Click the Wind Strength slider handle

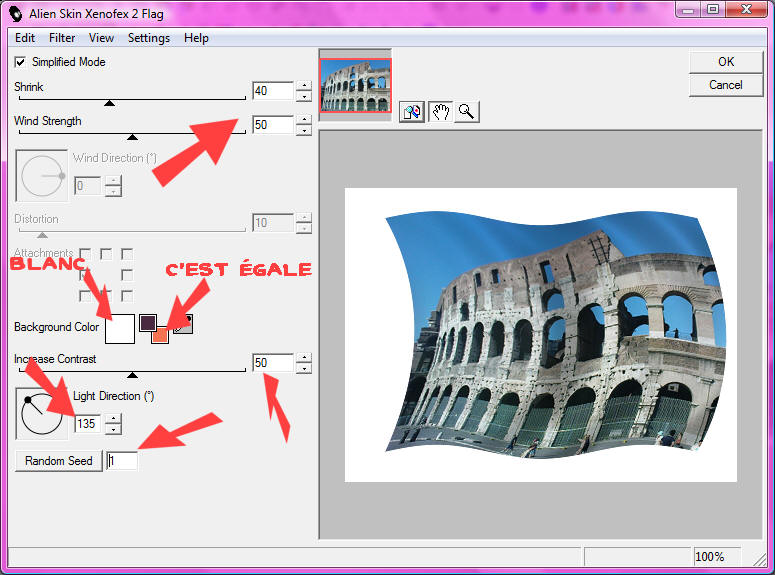coord(132,137)
